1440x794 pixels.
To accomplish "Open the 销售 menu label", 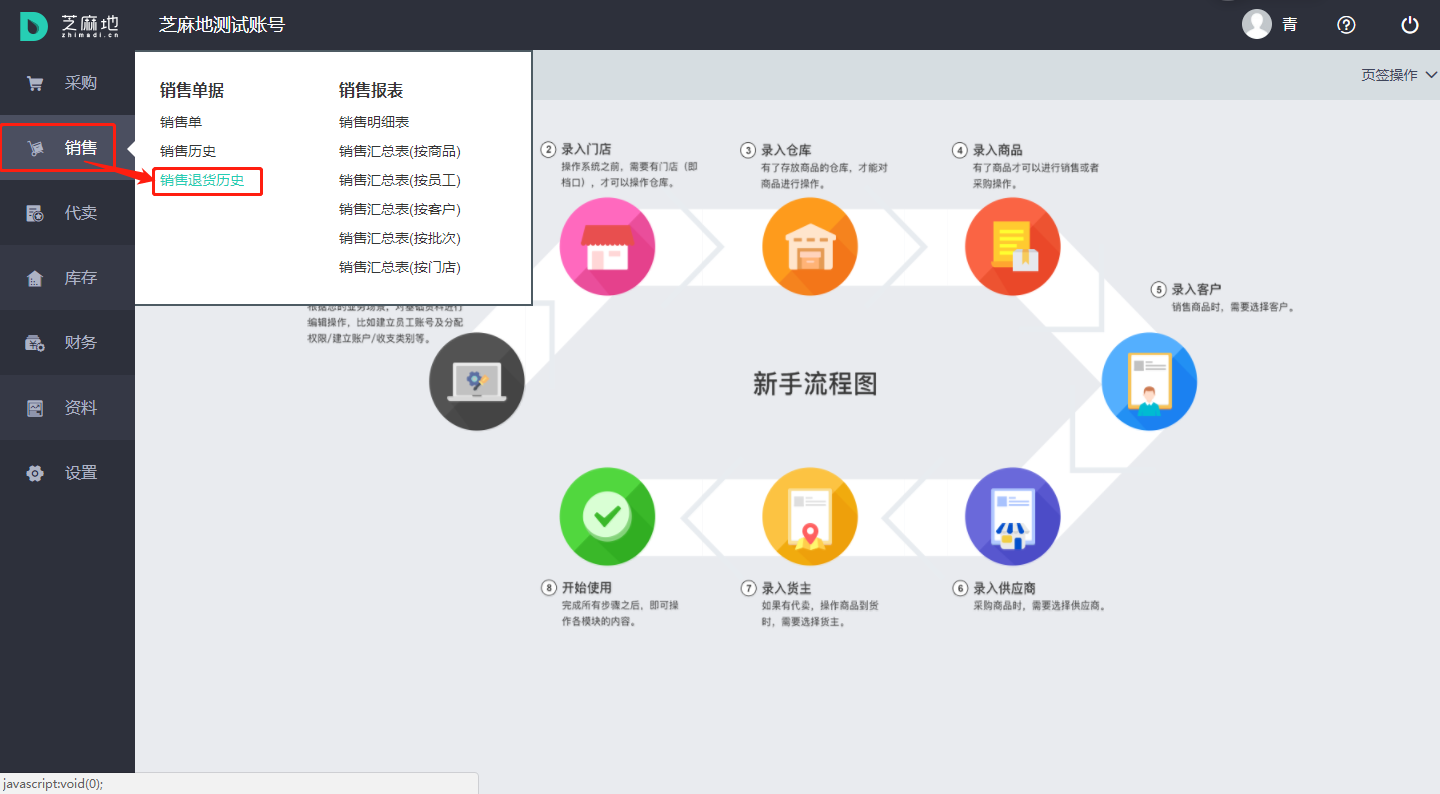I will point(81,148).
